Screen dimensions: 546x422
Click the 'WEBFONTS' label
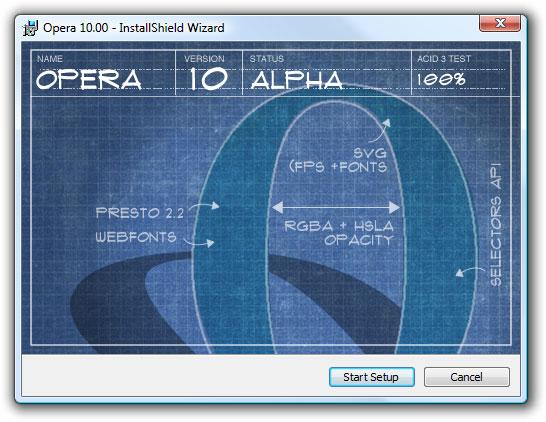136,237
